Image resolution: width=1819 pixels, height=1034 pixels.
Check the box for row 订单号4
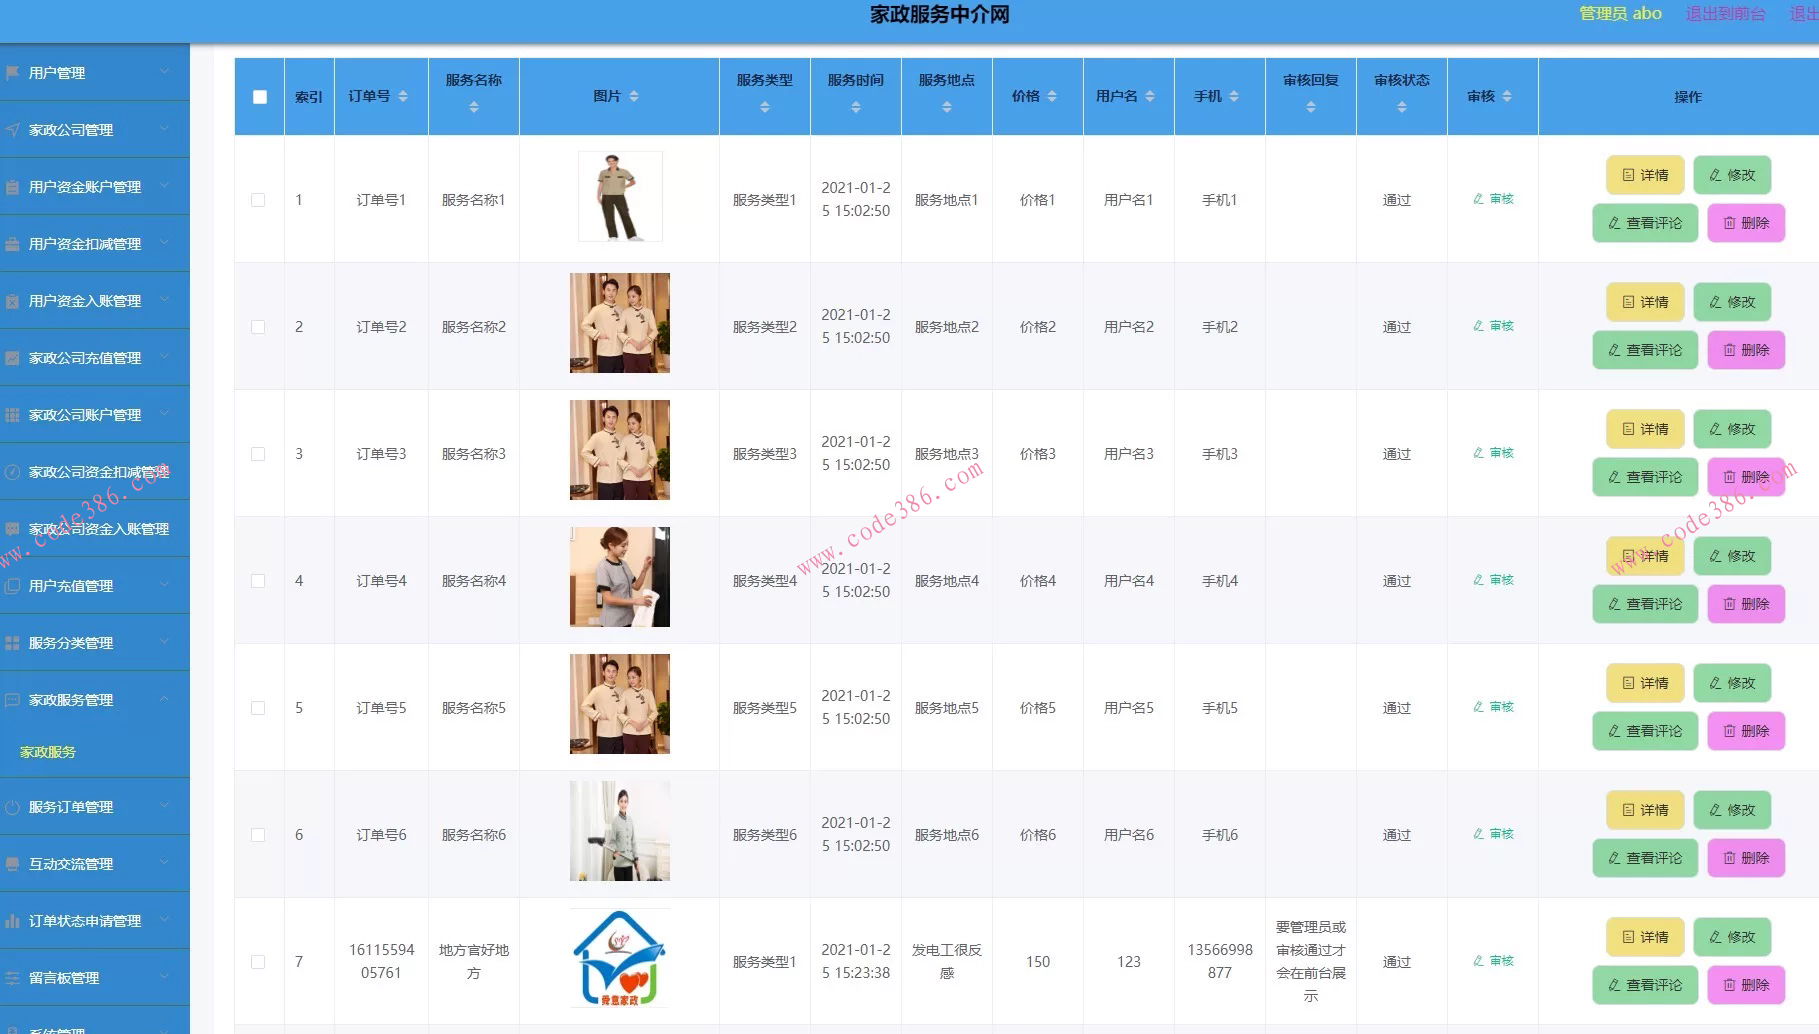point(258,581)
